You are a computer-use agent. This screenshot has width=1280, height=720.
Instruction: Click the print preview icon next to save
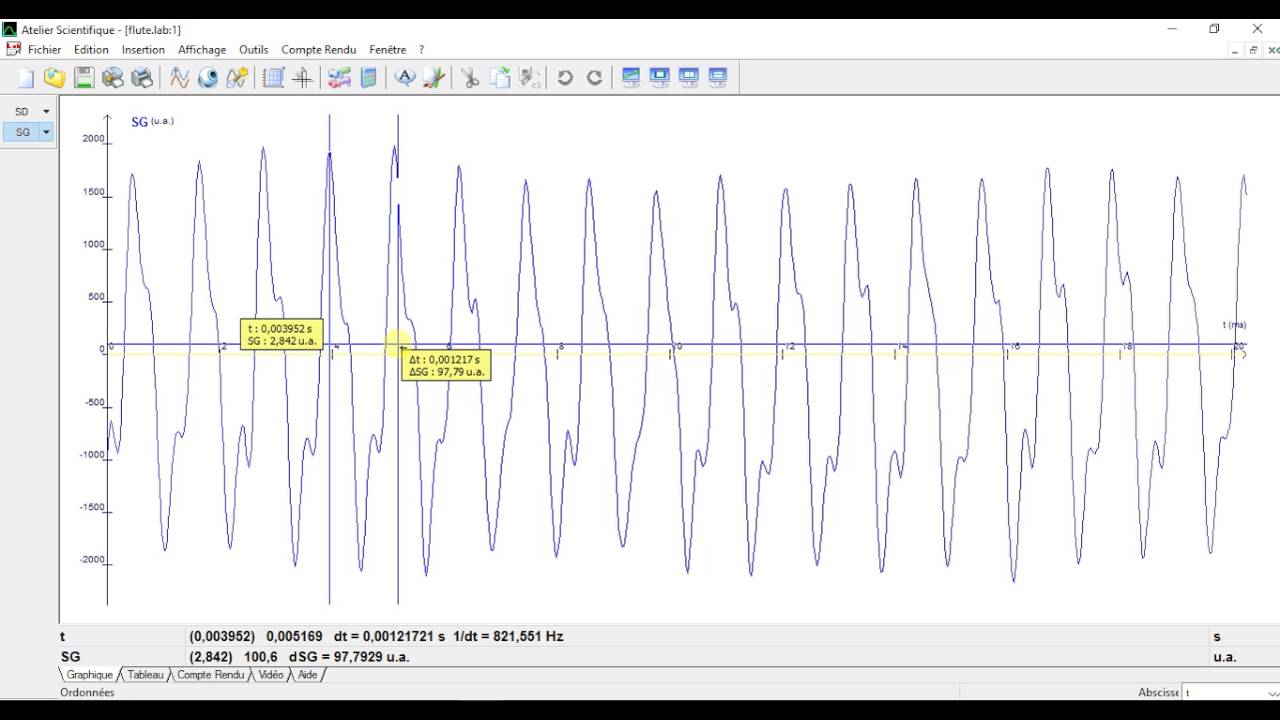(113, 78)
